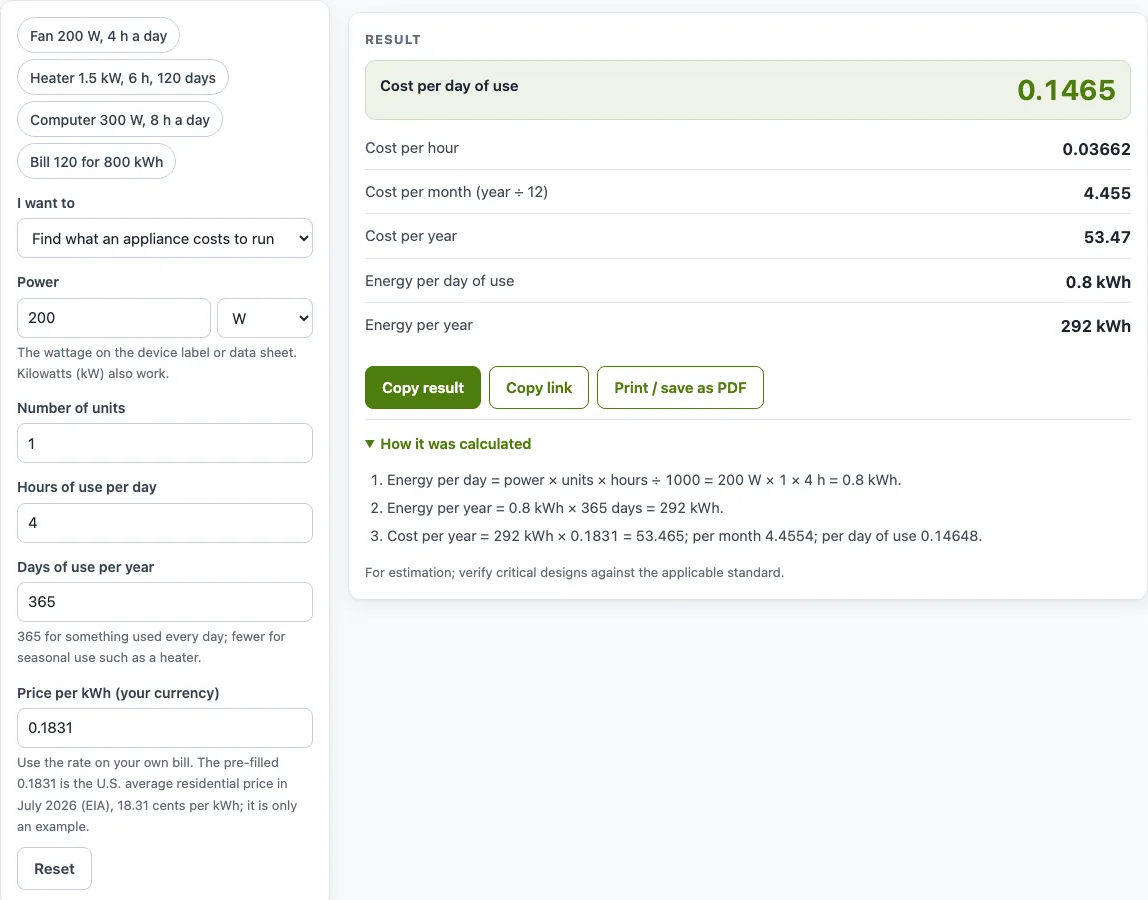Viewport: 1148px width, 900px height.
Task: Click the 'Cost per year' row label
Action: coord(411,236)
